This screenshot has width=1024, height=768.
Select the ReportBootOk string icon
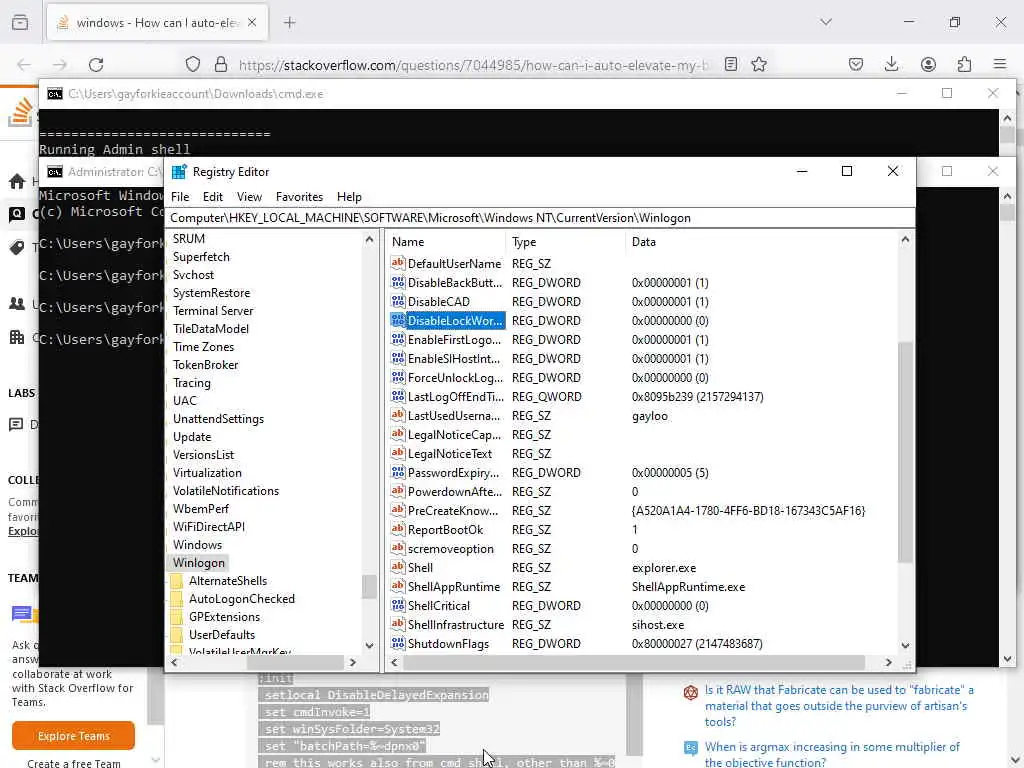click(x=398, y=529)
